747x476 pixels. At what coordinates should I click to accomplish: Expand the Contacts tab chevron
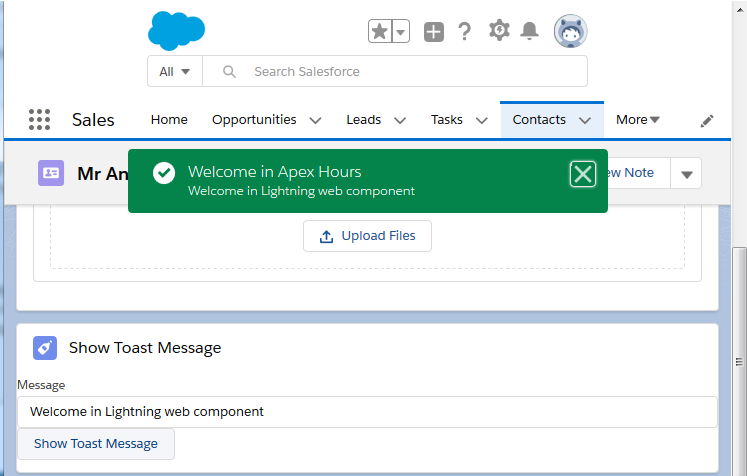click(585, 121)
